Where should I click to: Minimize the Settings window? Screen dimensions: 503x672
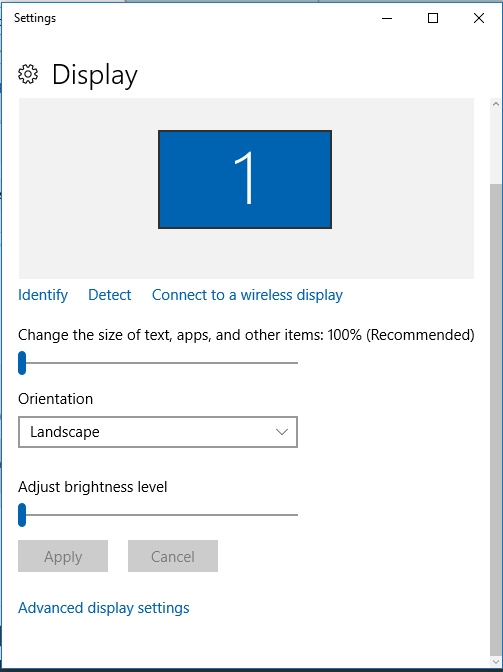coord(387,18)
